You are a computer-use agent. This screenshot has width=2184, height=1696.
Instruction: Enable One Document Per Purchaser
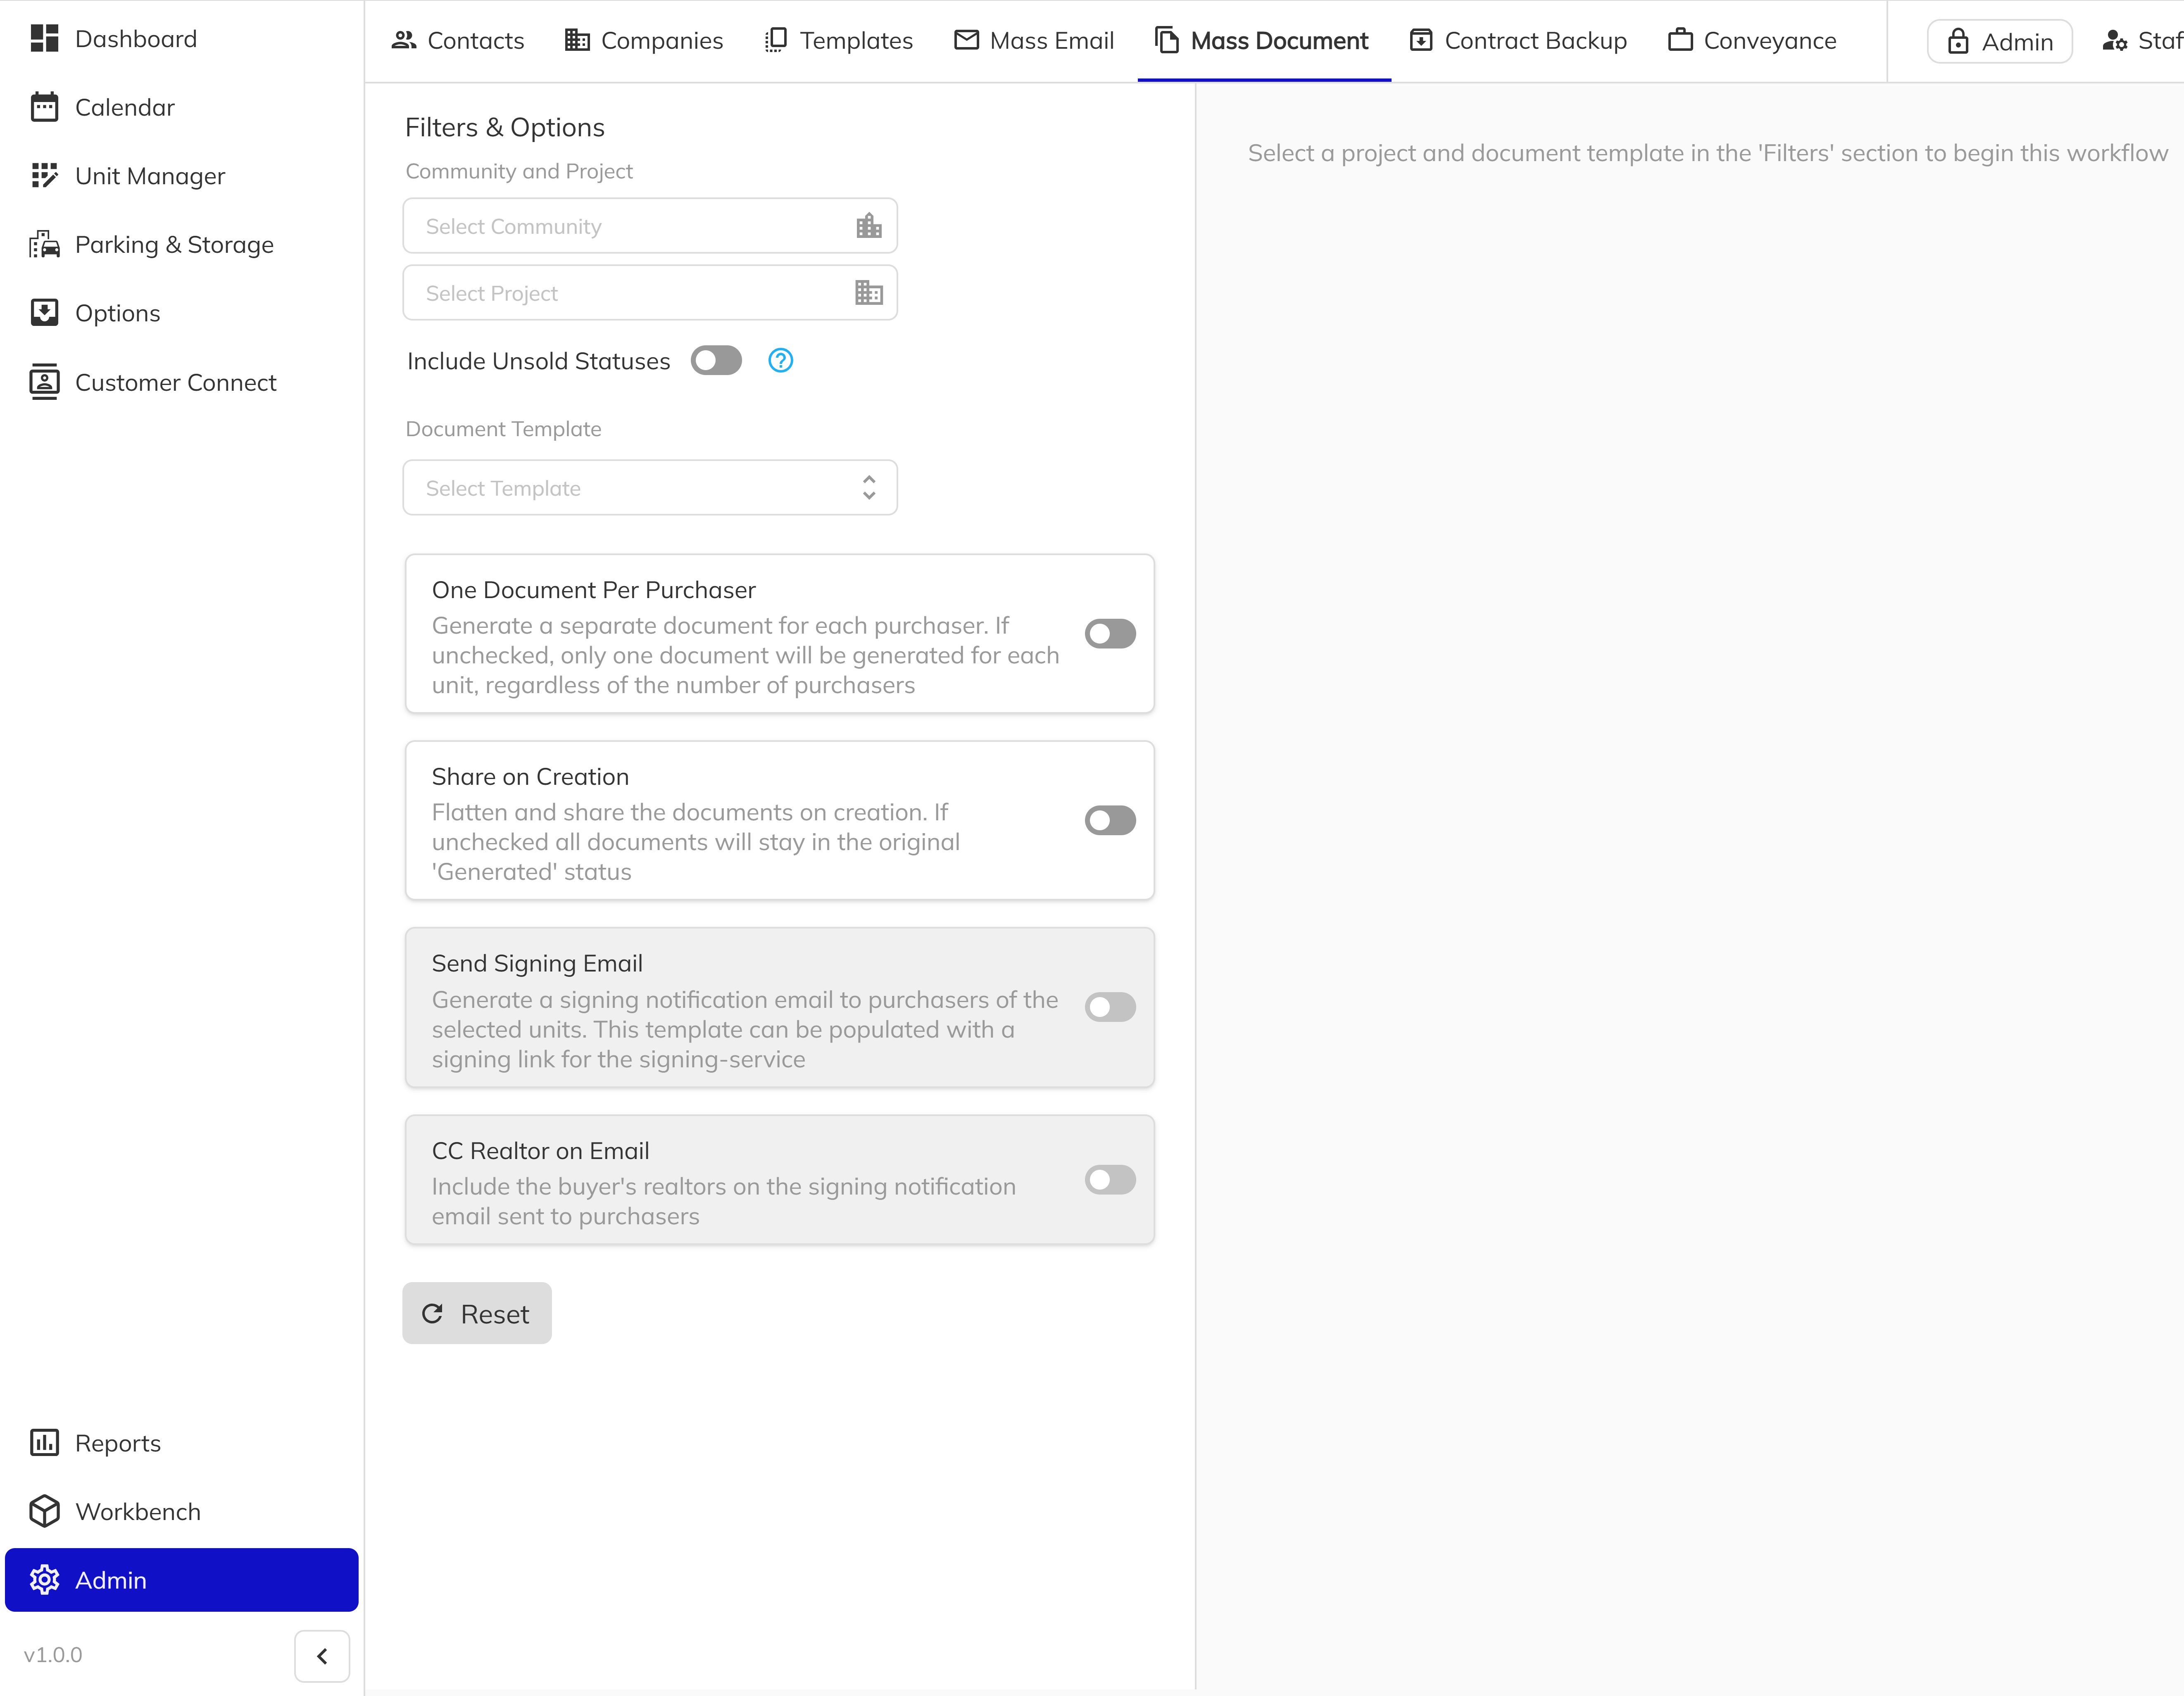1110,633
